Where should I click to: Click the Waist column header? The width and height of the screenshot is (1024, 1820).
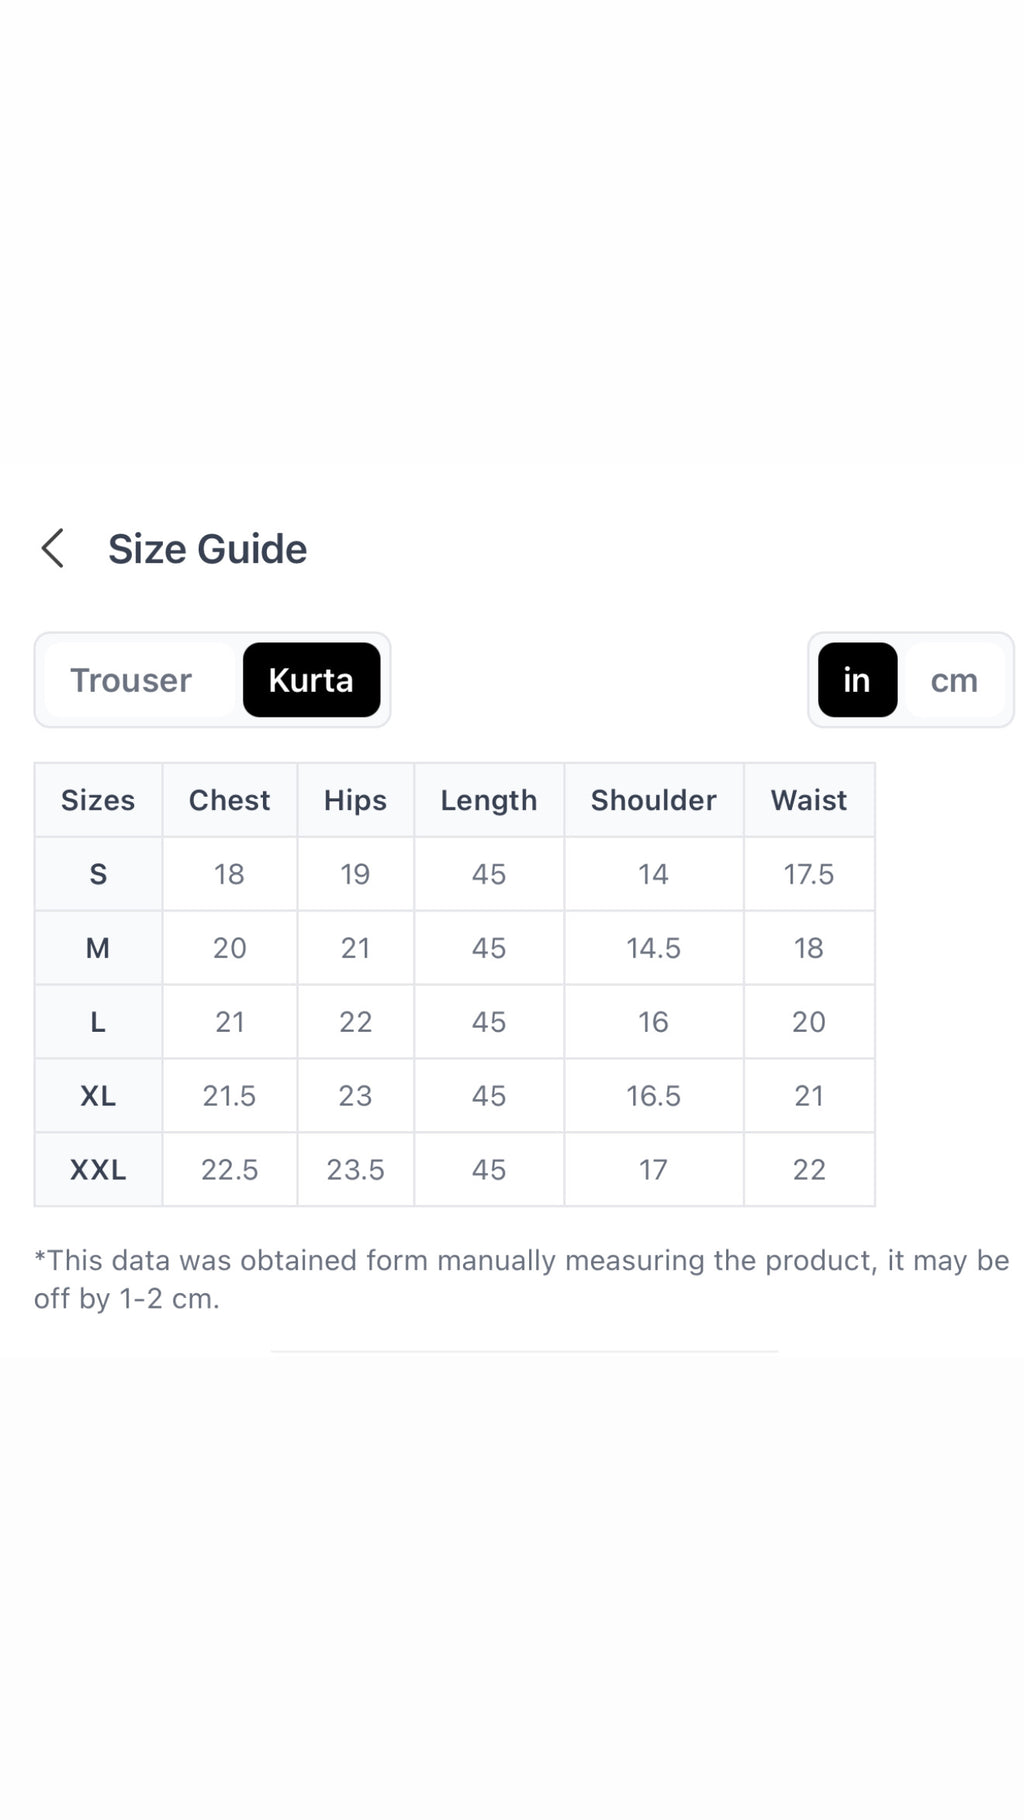[809, 800]
